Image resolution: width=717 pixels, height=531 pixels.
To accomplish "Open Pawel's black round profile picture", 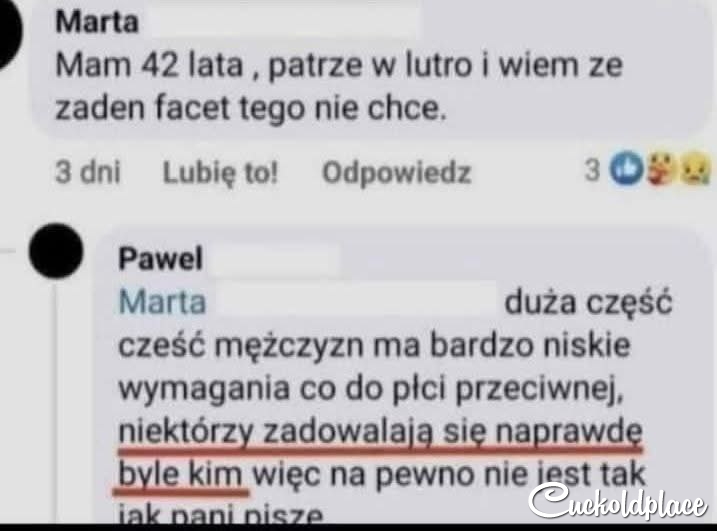I will pos(56,251).
